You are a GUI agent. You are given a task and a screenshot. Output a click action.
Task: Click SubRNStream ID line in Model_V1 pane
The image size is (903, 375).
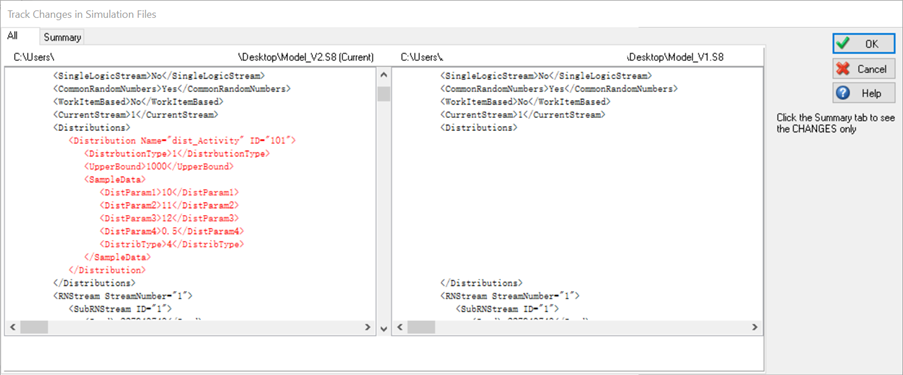pyautogui.click(x=507, y=309)
